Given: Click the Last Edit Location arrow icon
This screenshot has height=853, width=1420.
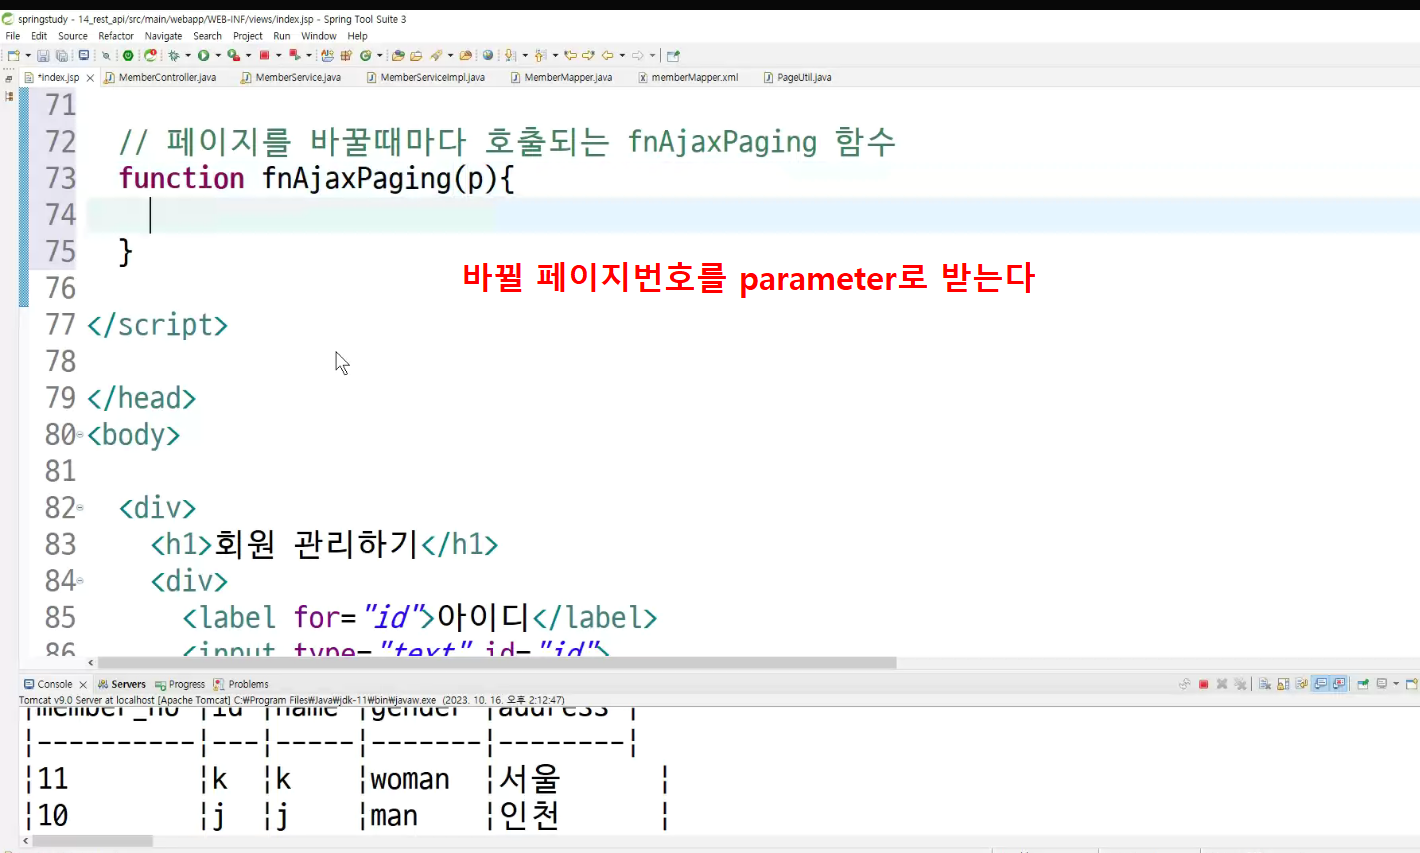Looking at the screenshot, I should pyautogui.click(x=570, y=55).
